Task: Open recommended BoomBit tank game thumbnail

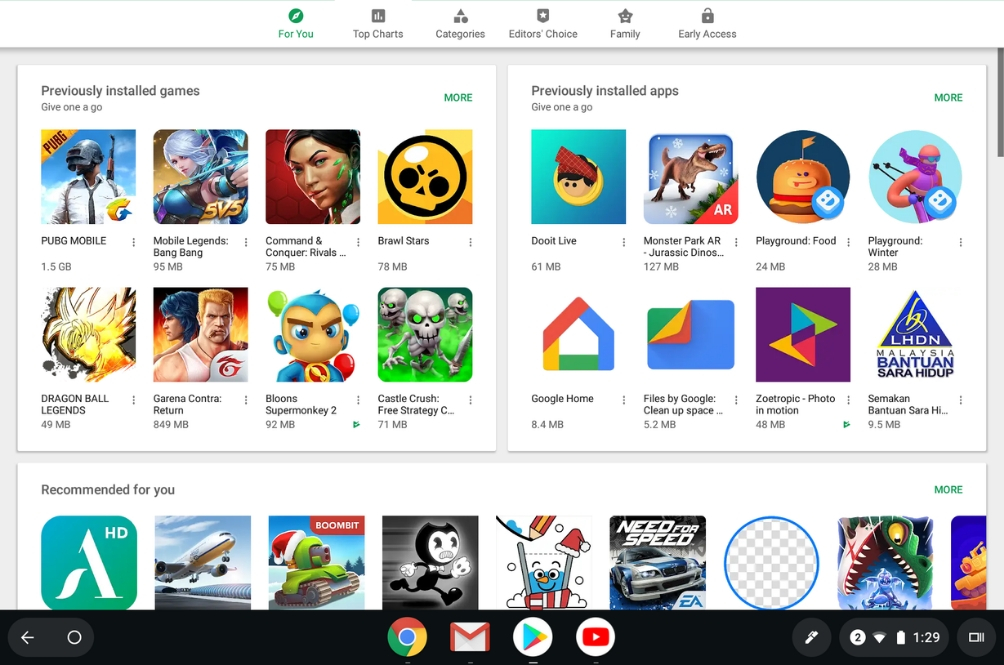Action: tap(316, 563)
